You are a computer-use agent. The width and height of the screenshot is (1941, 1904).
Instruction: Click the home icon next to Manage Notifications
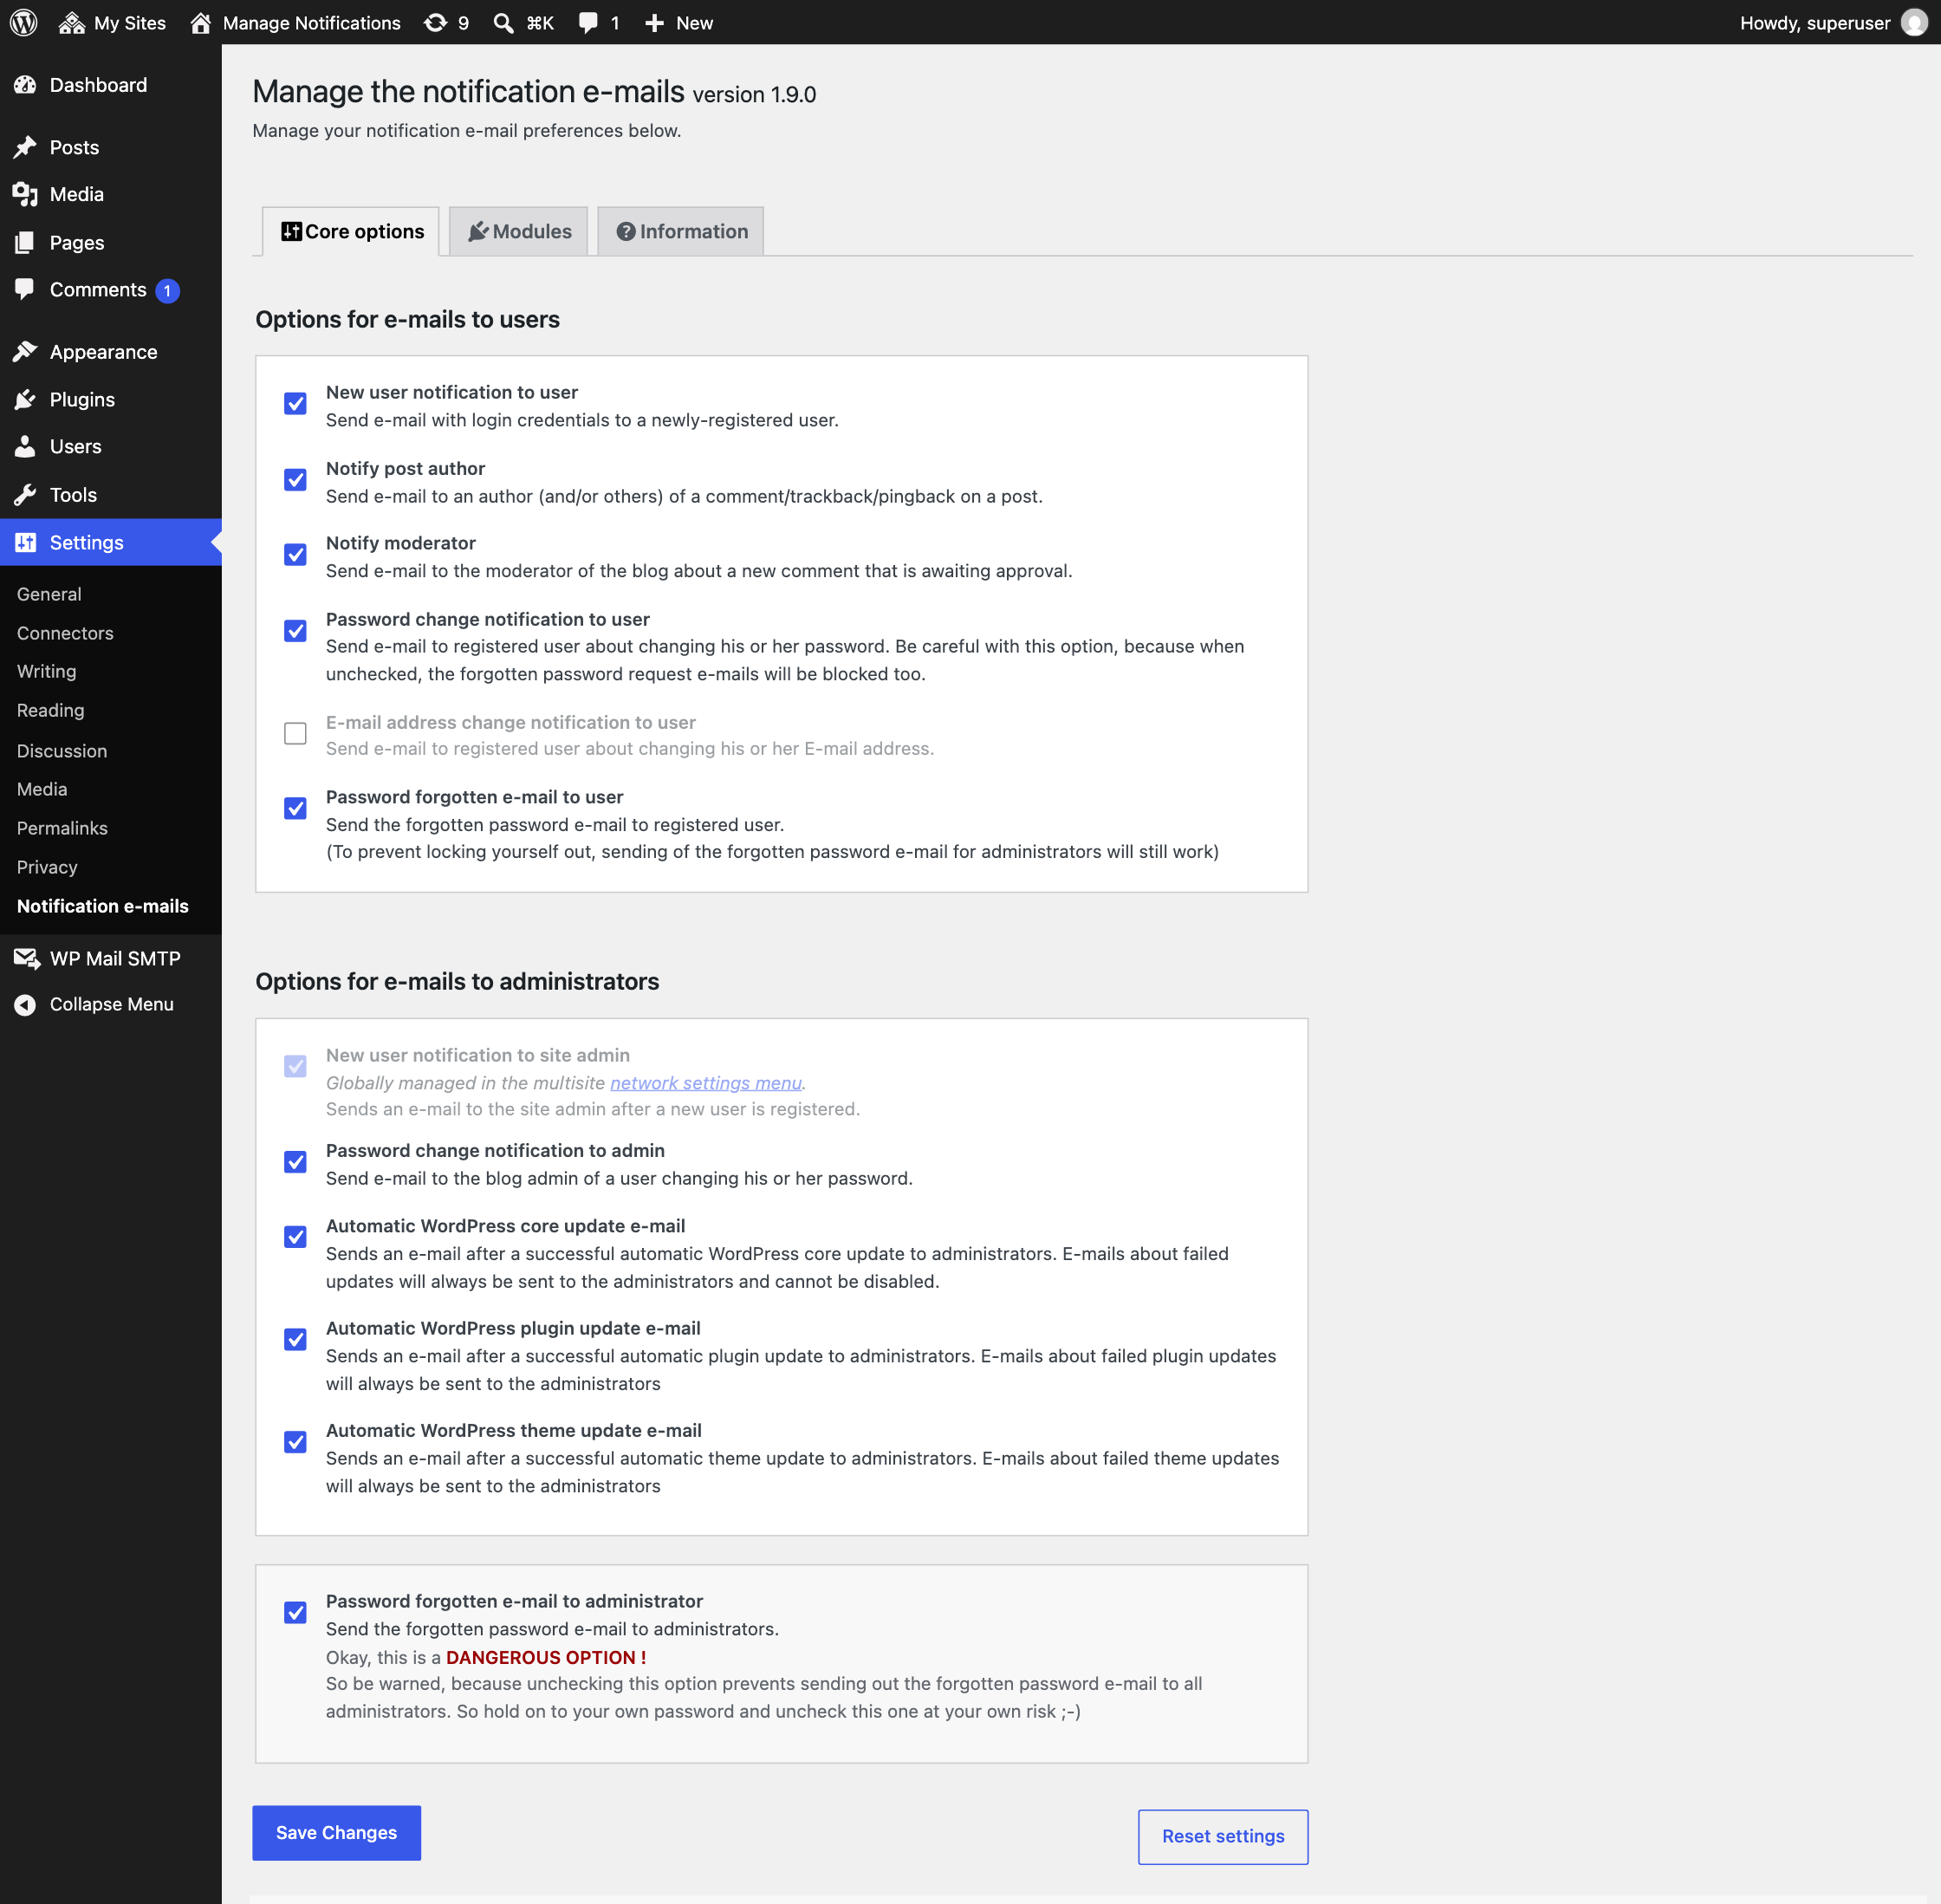pyautogui.click(x=201, y=22)
